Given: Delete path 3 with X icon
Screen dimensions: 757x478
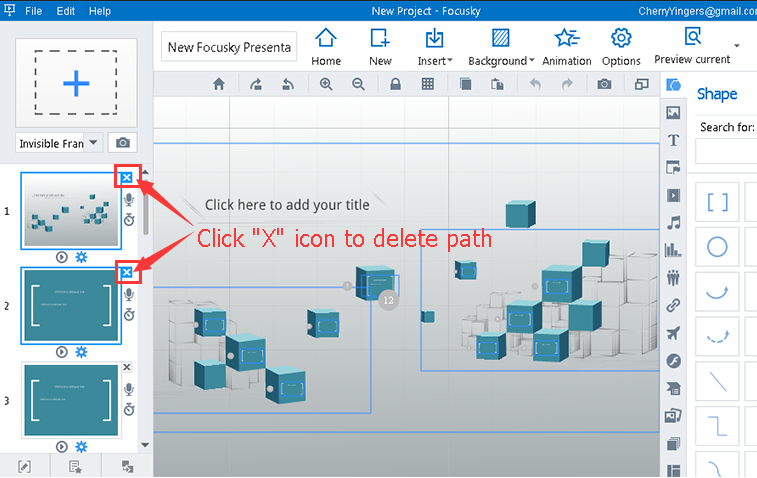Looking at the screenshot, I should pyautogui.click(x=126, y=367).
